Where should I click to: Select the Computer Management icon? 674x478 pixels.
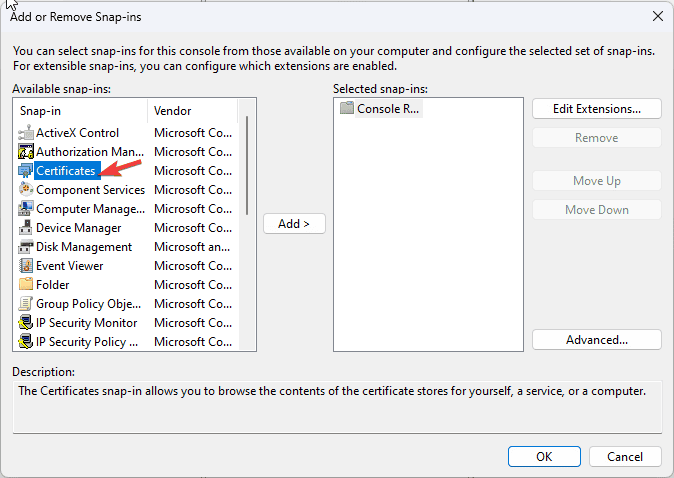click(26, 208)
